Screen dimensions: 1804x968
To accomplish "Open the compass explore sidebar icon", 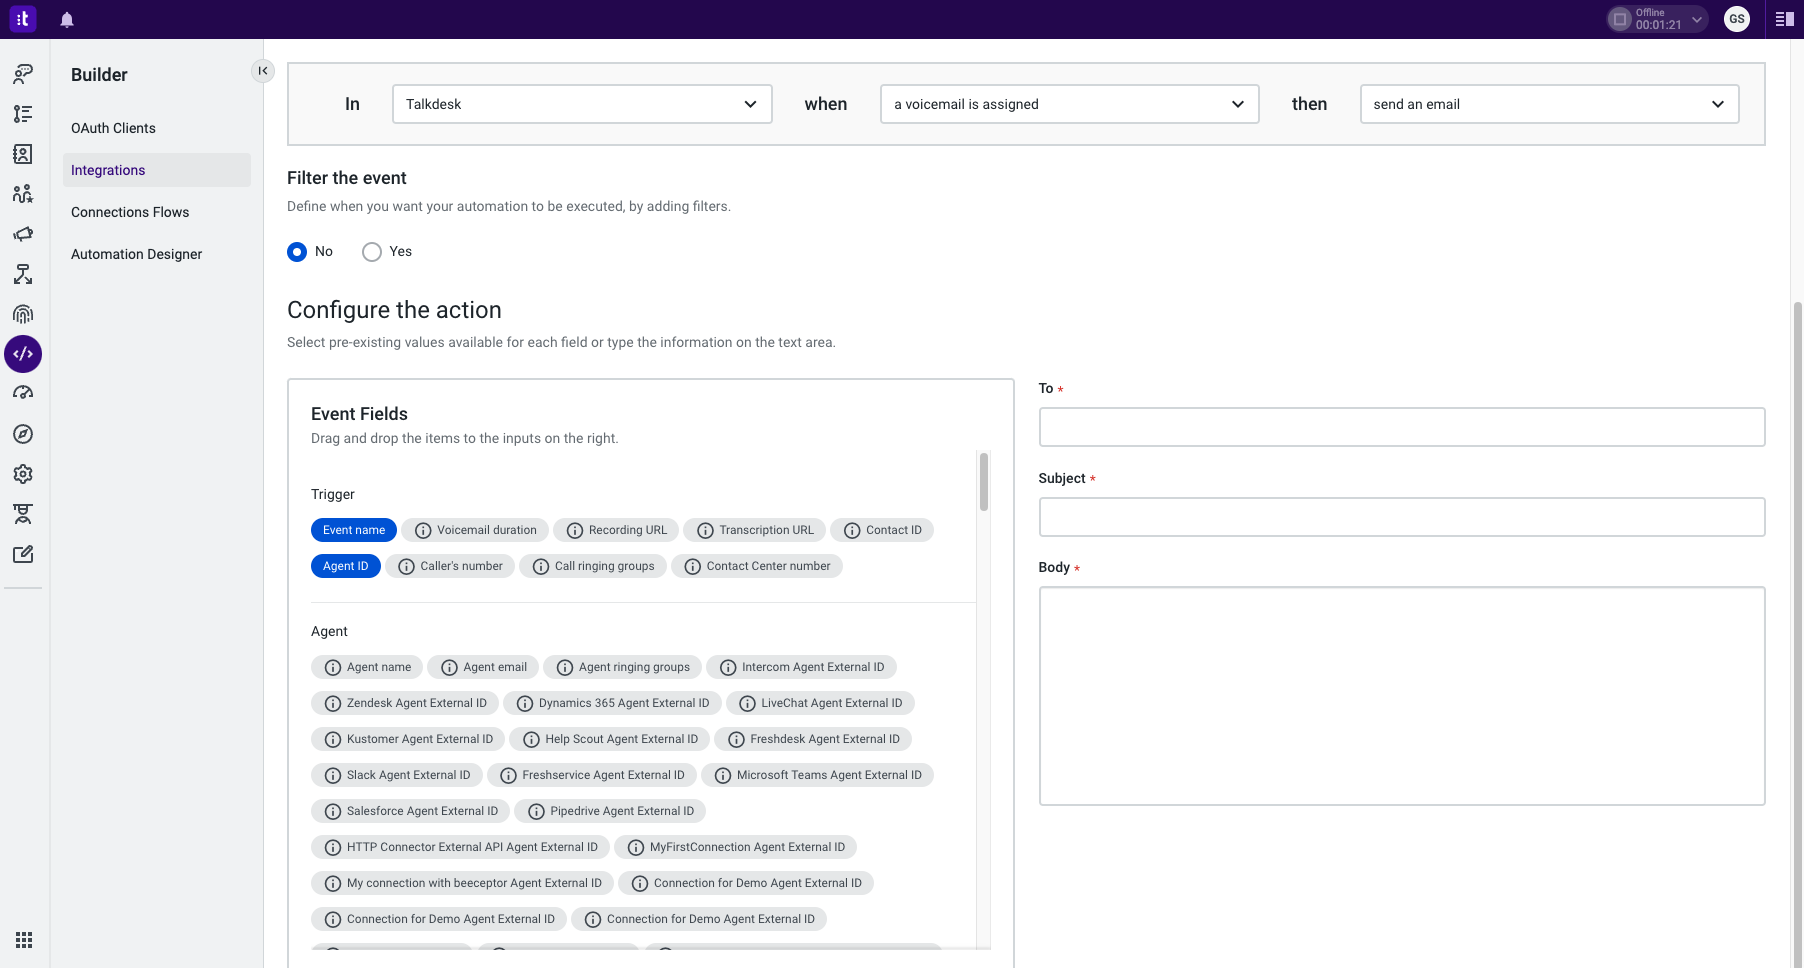I will (23, 434).
